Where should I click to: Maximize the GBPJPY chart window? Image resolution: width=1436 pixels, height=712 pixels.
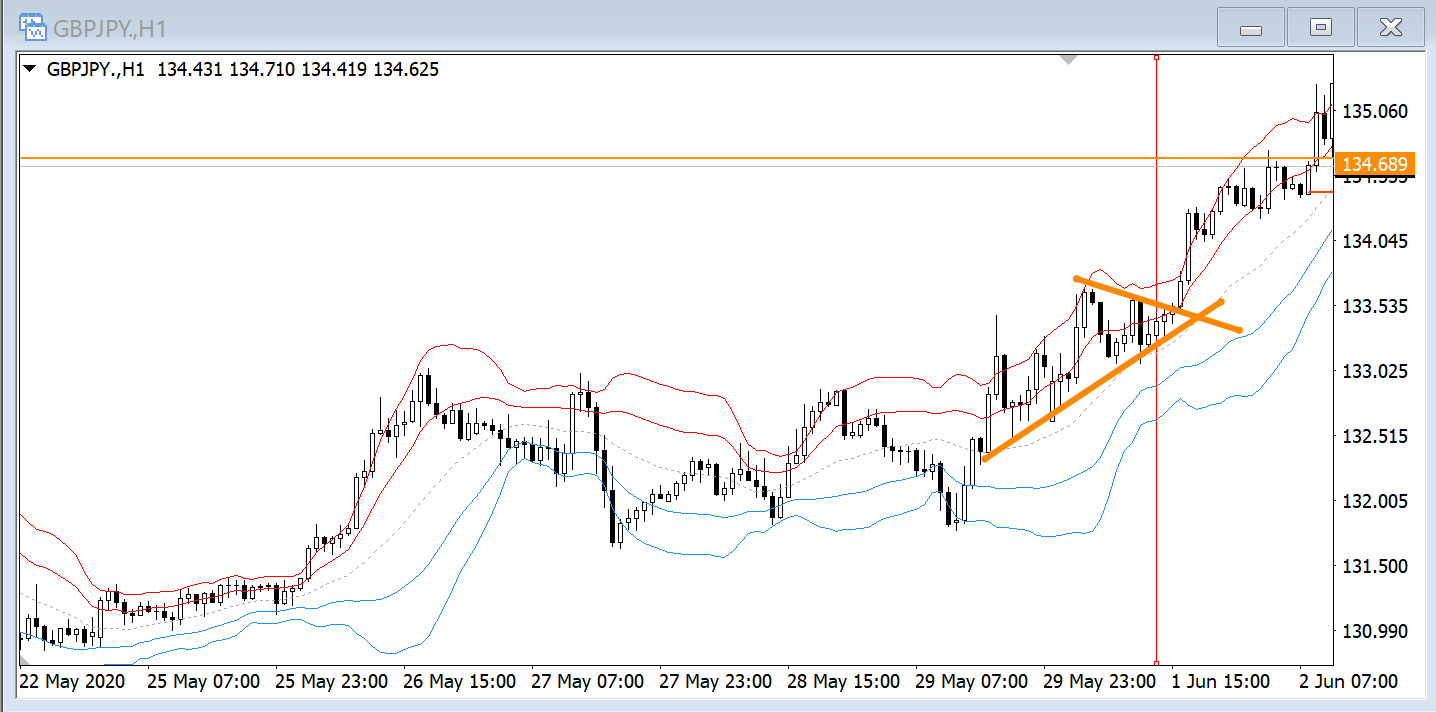1320,28
